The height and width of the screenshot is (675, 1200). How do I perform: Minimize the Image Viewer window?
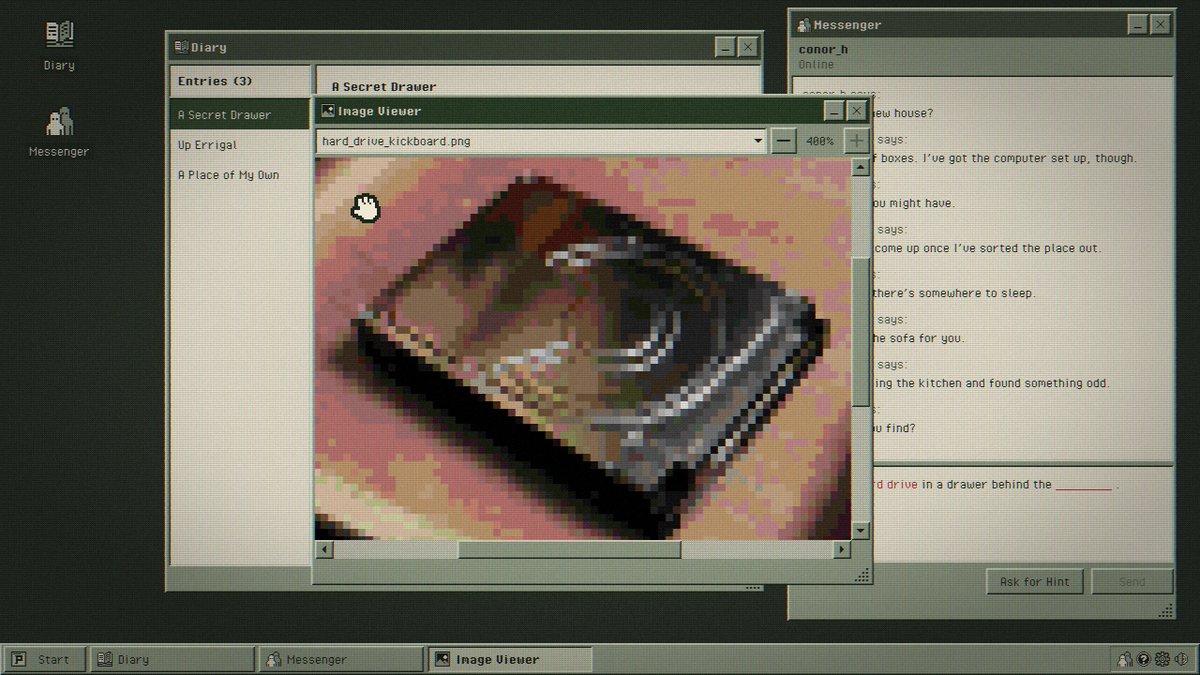click(x=834, y=111)
